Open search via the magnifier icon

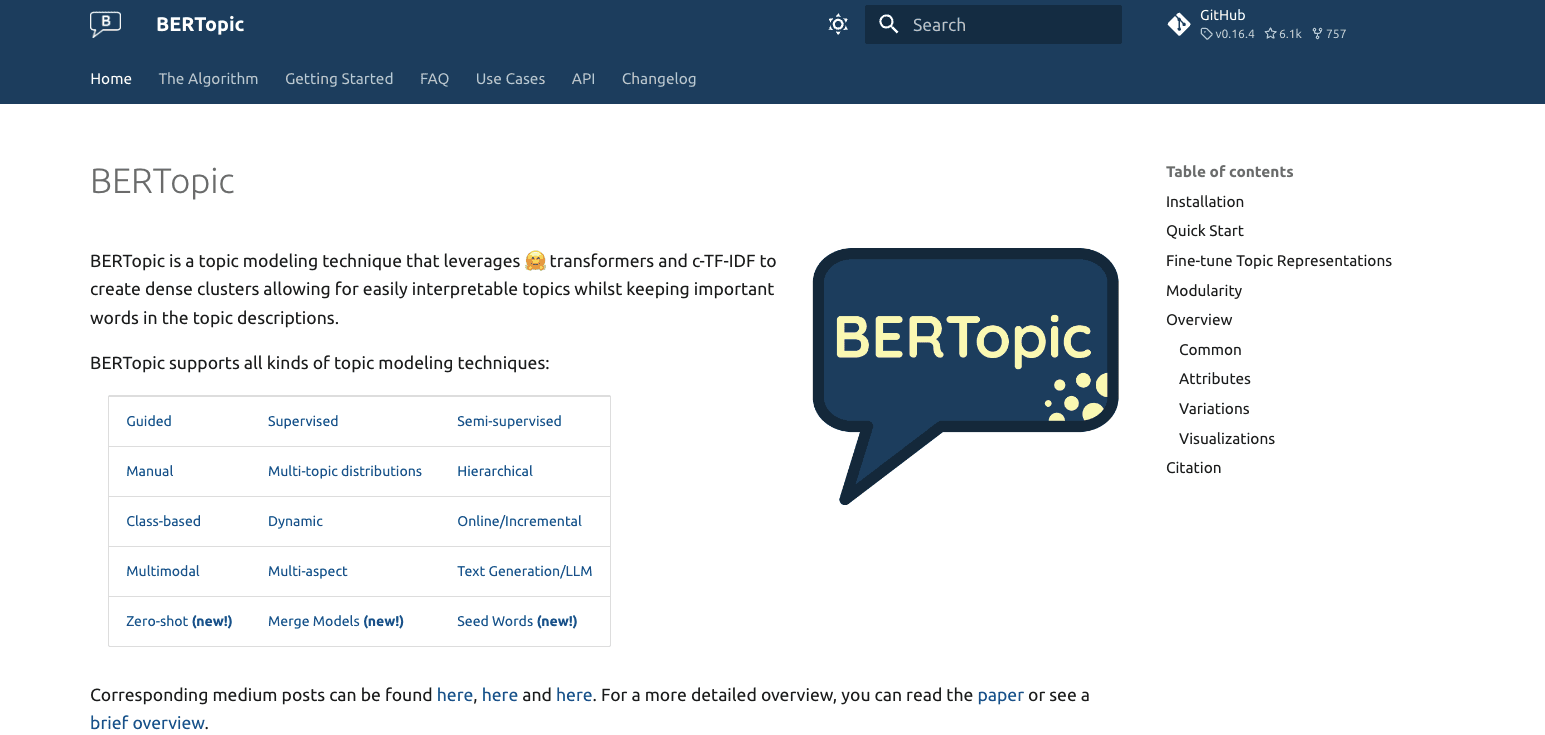pyautogui.click(x=889, y=23)
